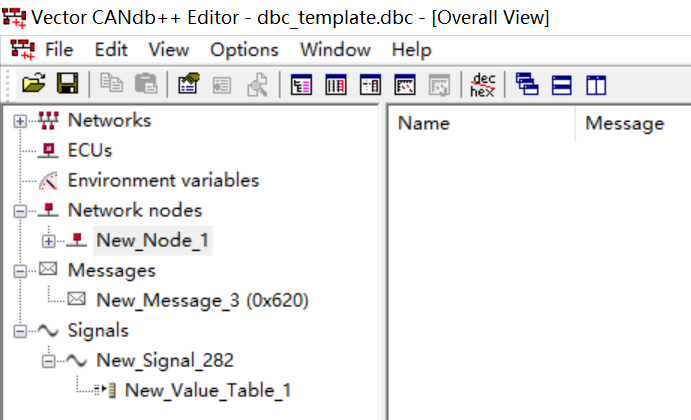The height and width of the screenshot is (420, 691).
Task: Save the database using the floppy icon
Action: 67,83
